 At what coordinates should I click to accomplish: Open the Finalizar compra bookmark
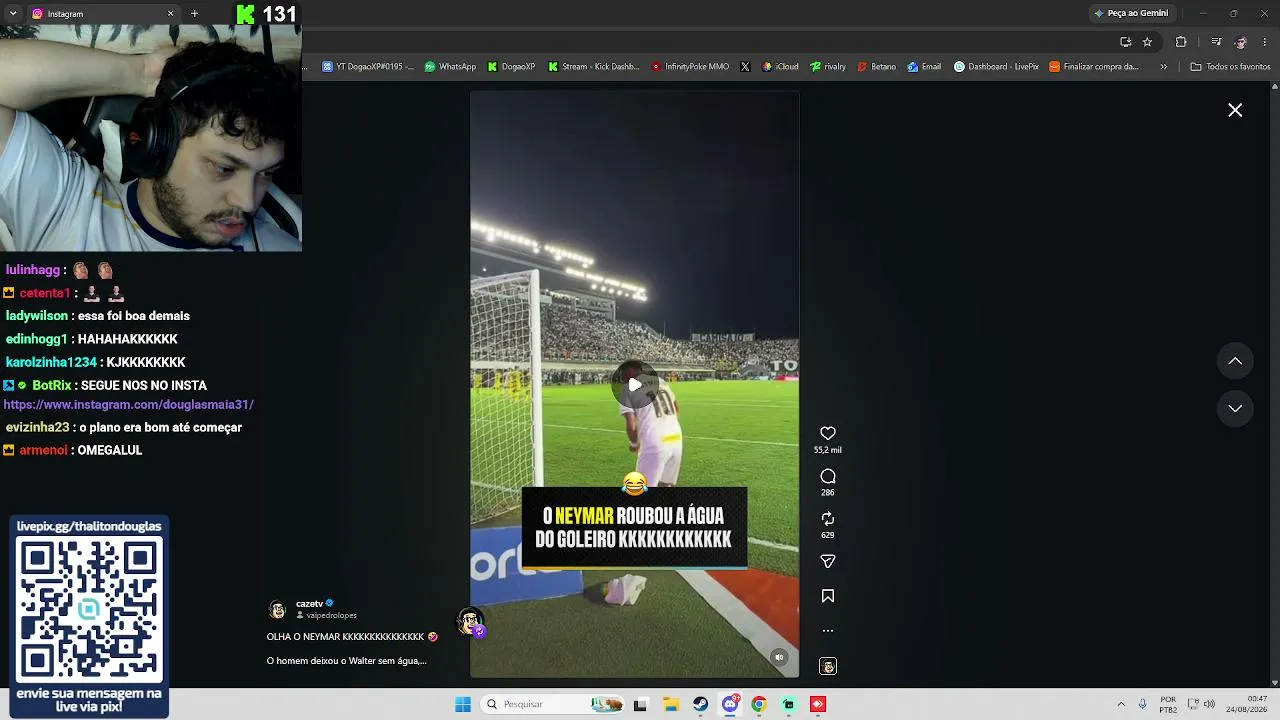pos(1093,67)
